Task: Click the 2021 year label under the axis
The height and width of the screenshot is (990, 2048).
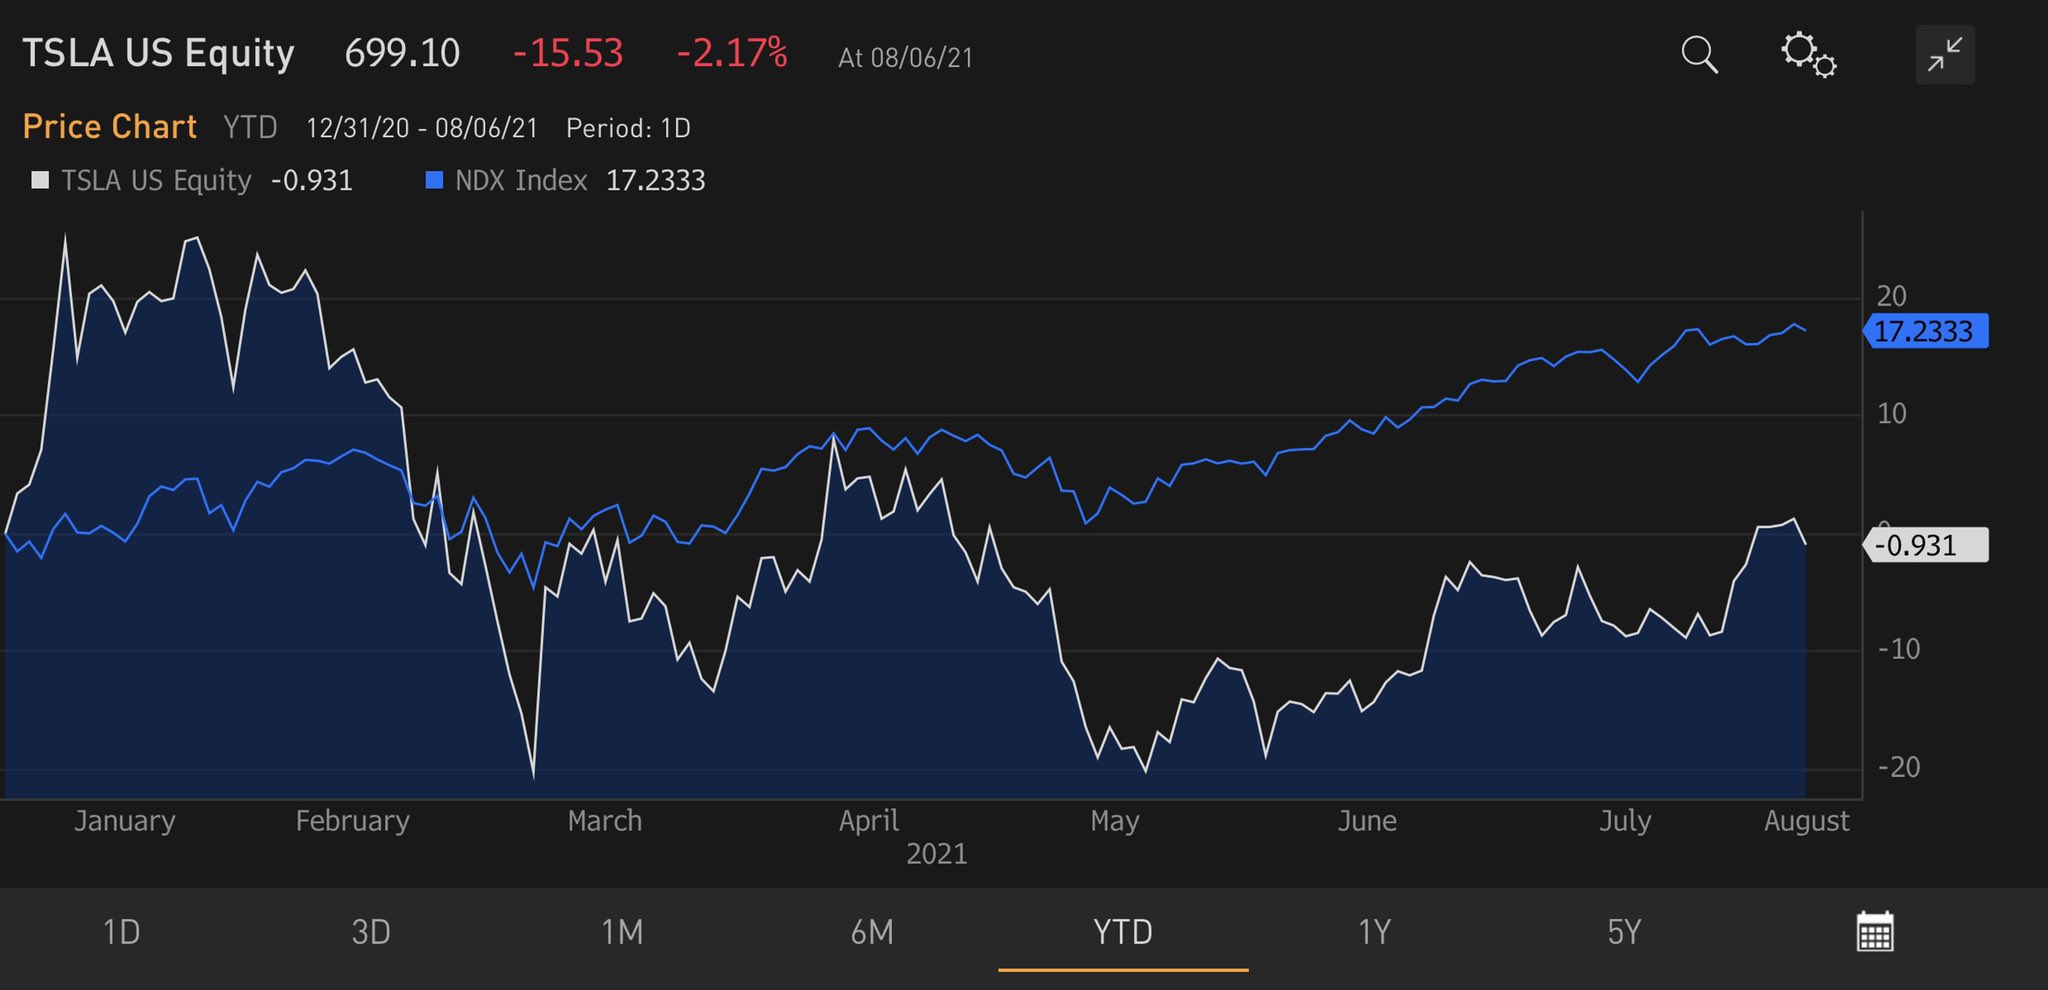Action: [x=937, y=854]
